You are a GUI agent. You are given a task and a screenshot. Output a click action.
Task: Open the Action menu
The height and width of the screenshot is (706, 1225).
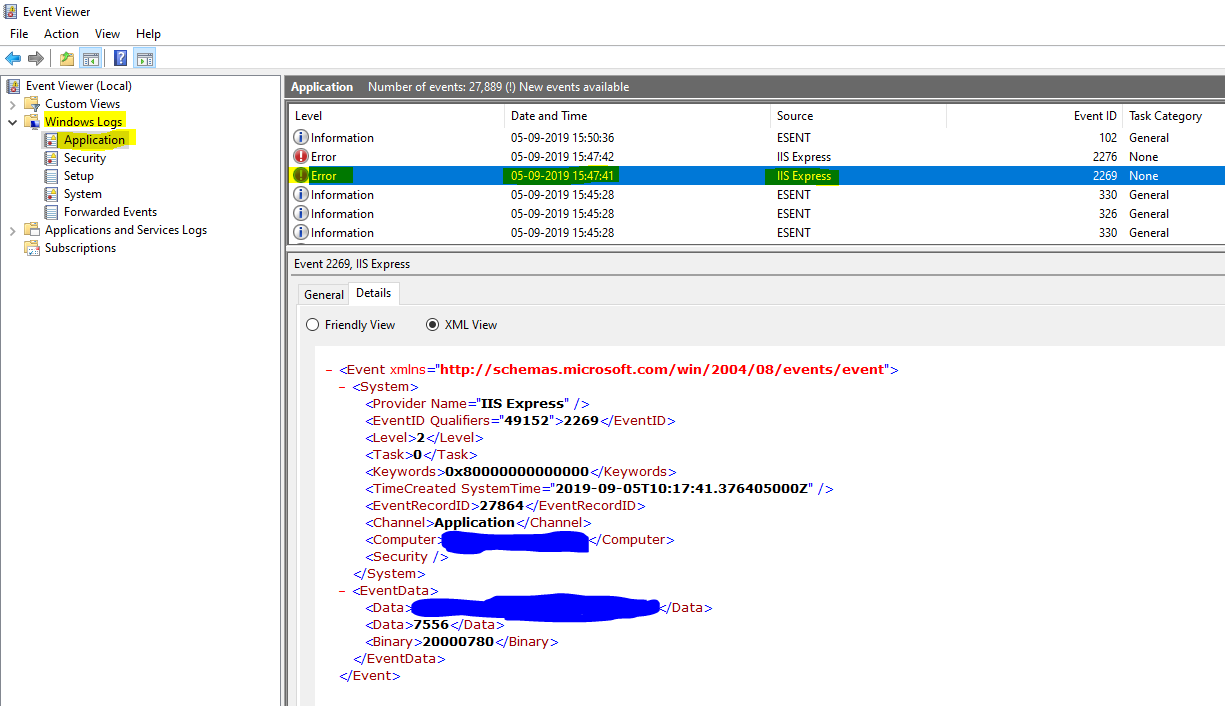(61, 34)
